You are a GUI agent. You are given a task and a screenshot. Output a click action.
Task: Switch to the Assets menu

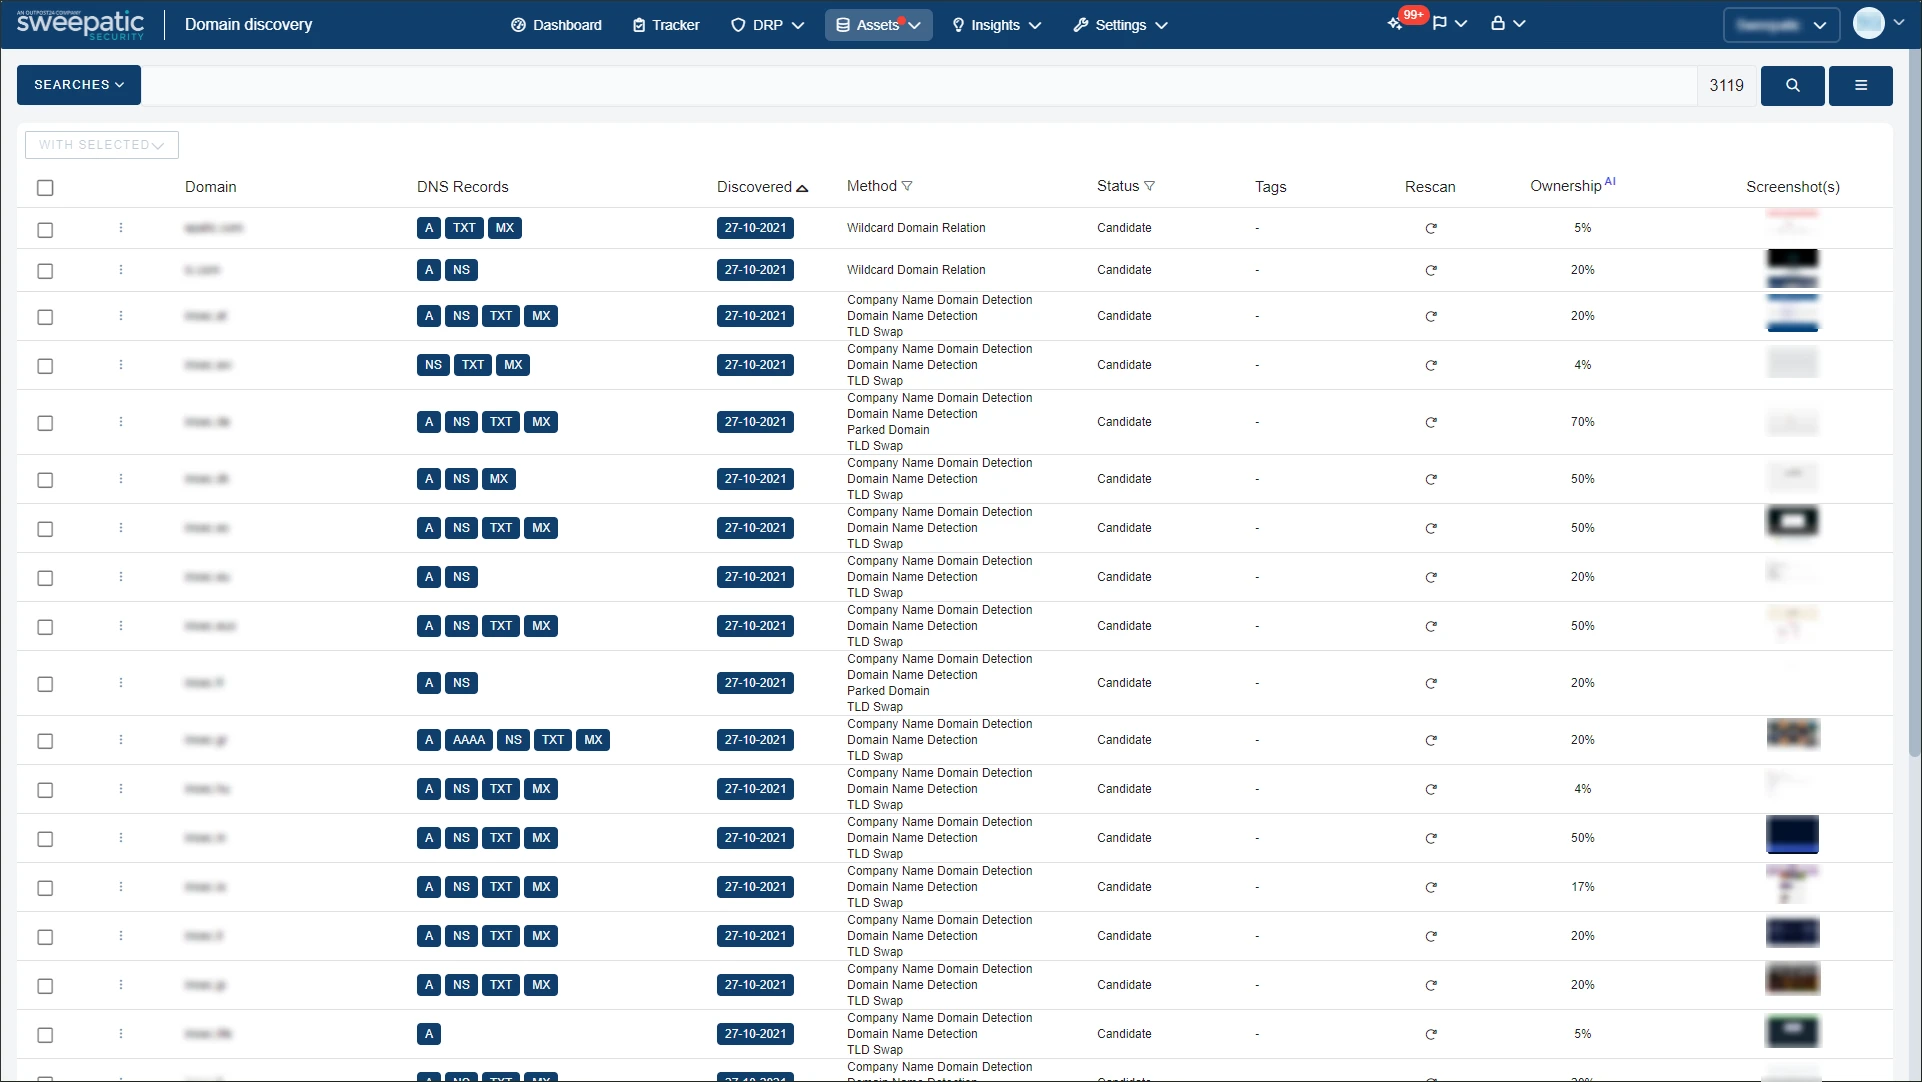pyautogui.click(x=878, y=25)
